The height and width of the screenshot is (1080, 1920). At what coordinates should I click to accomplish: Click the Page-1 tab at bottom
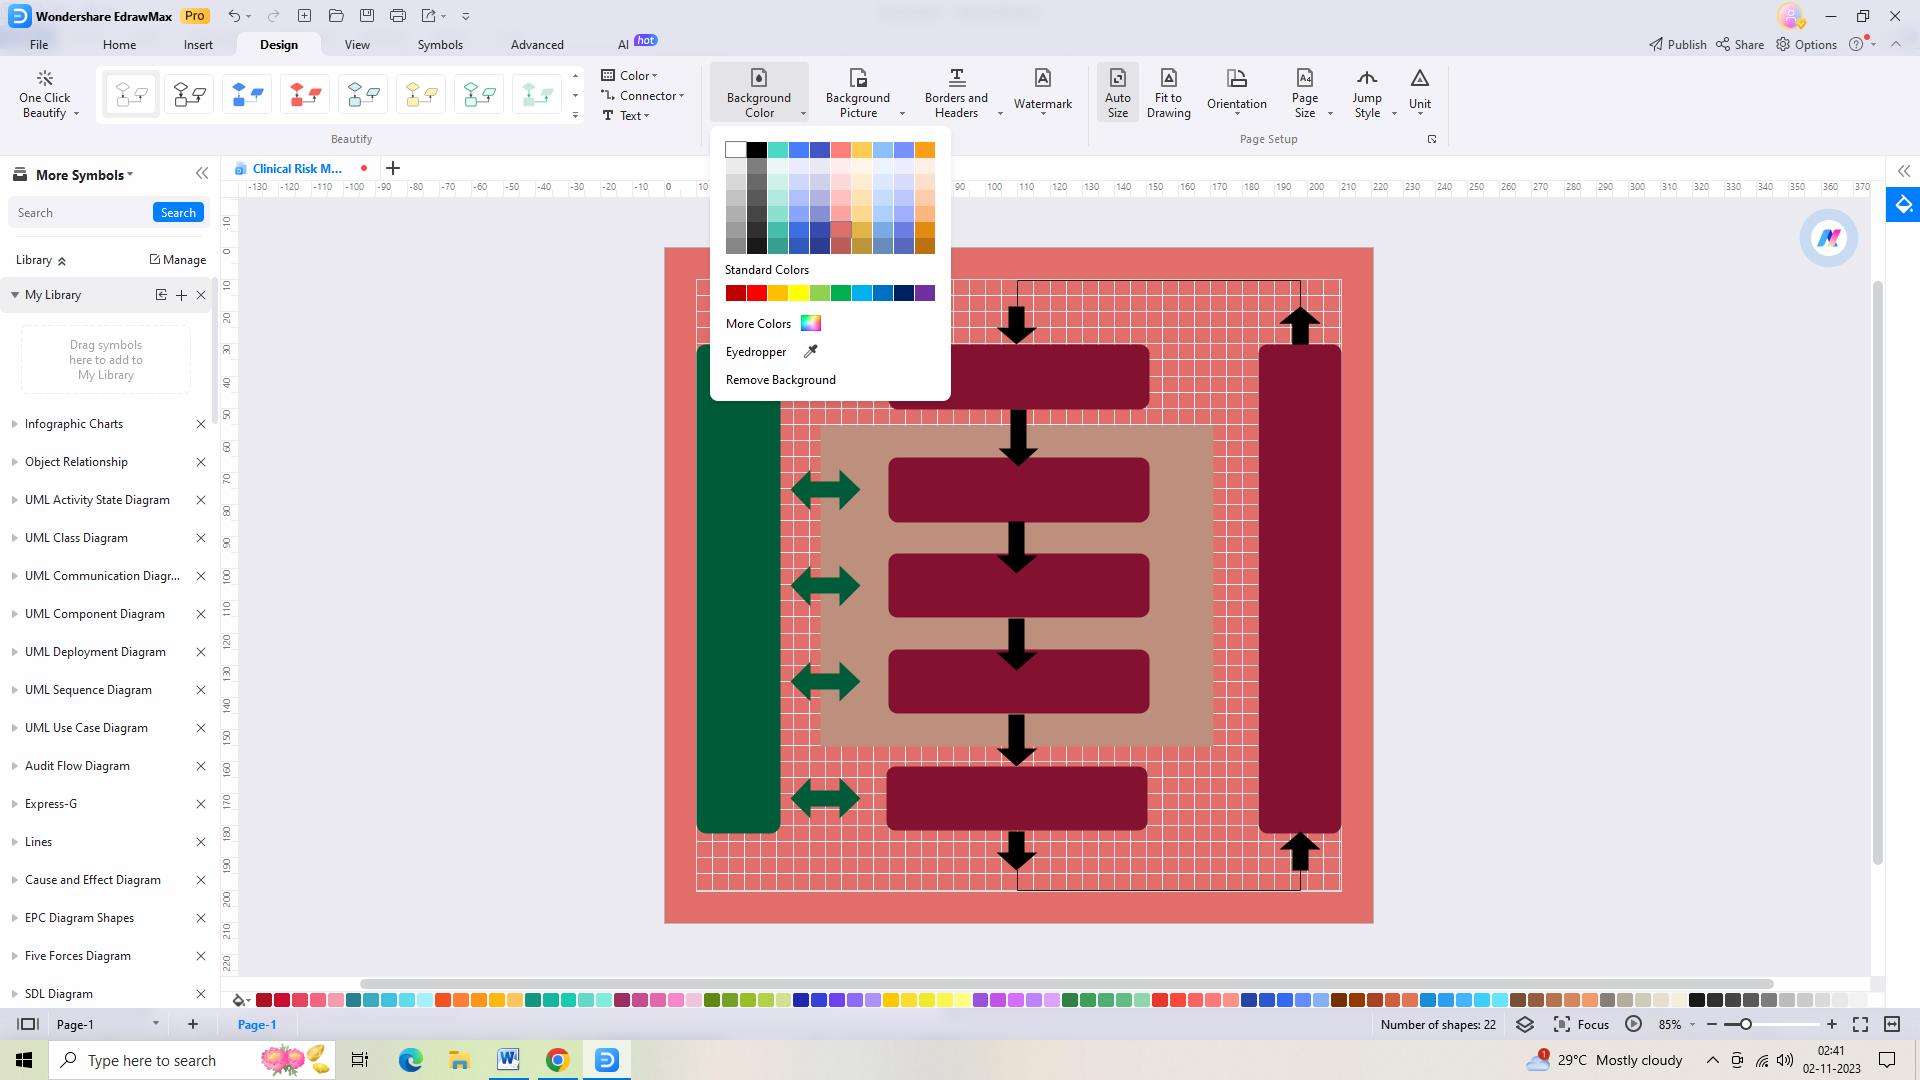(x=257, y=1025)
